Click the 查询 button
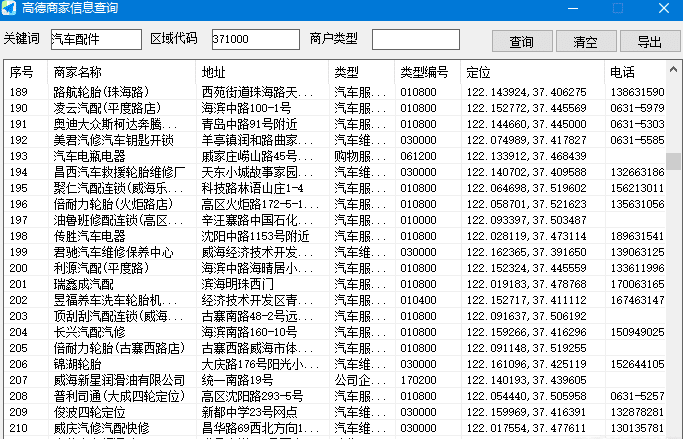The height and width of the screenshot is (439, 683). point(522,41)
